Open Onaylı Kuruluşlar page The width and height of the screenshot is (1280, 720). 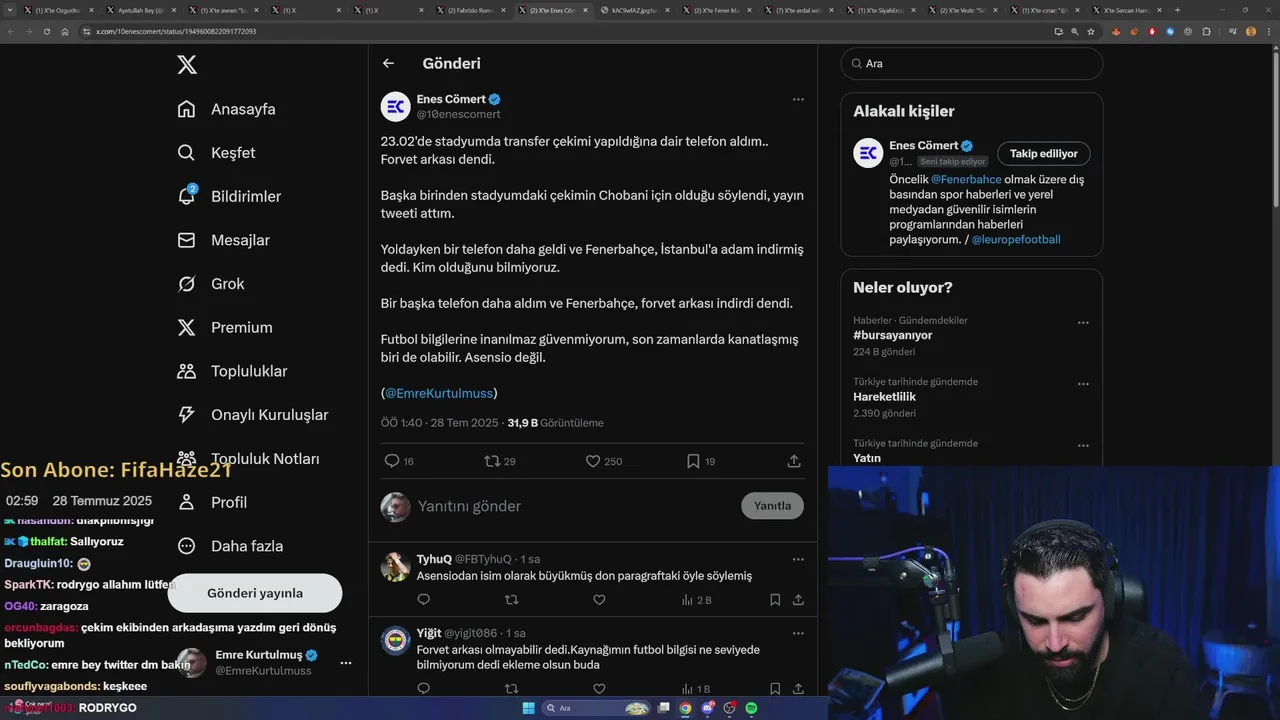pyautogui.click(x=252, y=415)
